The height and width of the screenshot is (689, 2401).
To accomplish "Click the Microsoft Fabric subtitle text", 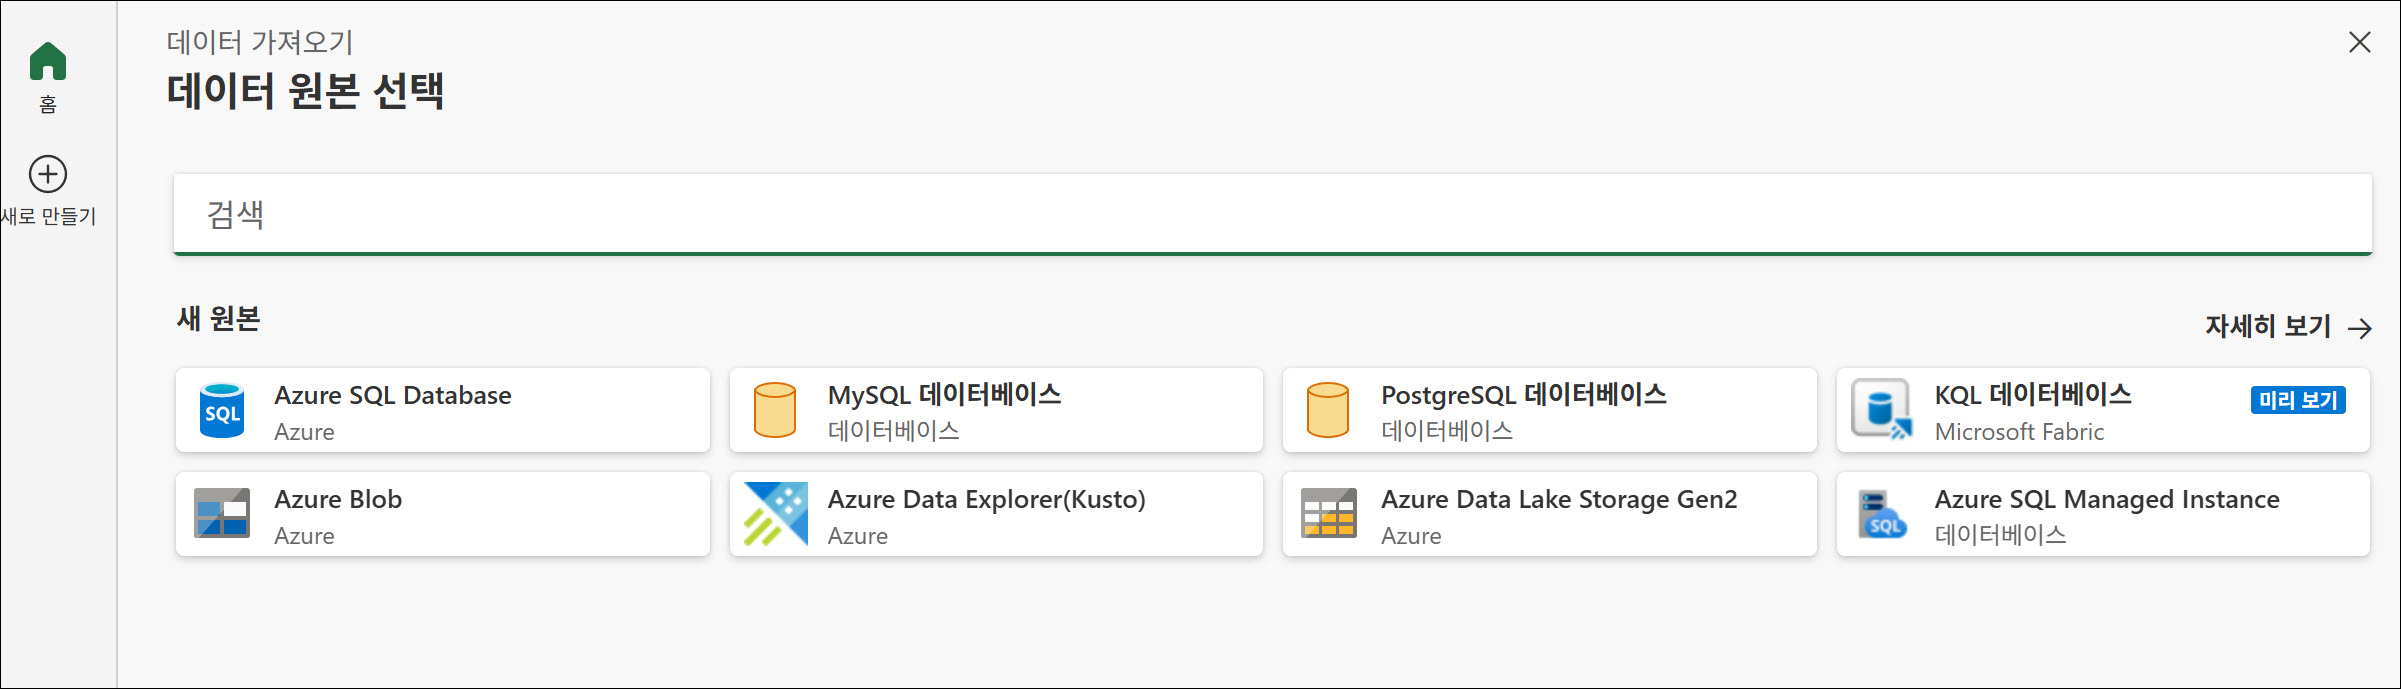I will (2019, 432).
